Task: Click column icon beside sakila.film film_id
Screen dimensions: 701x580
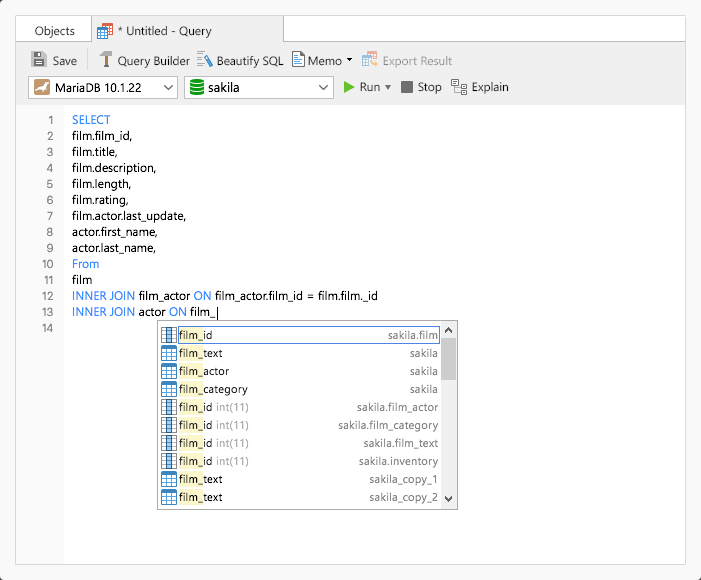Action: pos(169,335)
